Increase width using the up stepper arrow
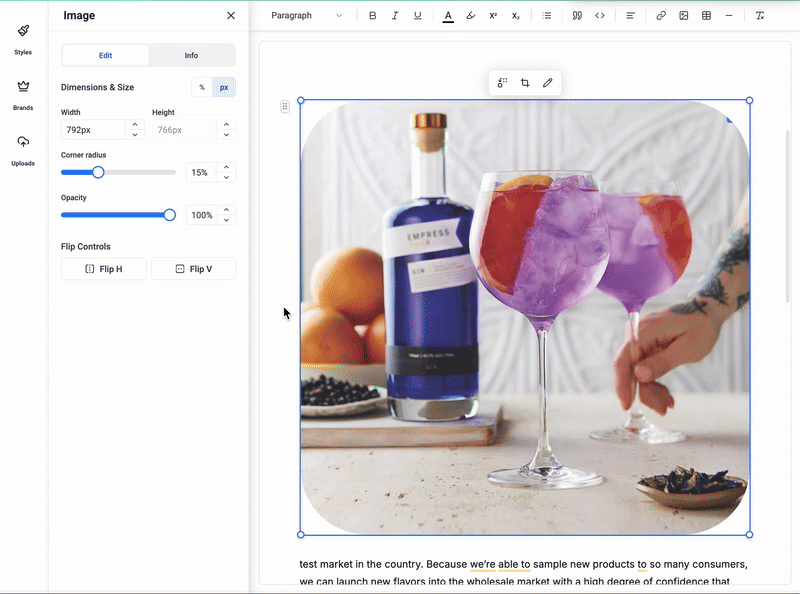Image resolution: width=800 pixels, height=594 pixels. point(135,125)
